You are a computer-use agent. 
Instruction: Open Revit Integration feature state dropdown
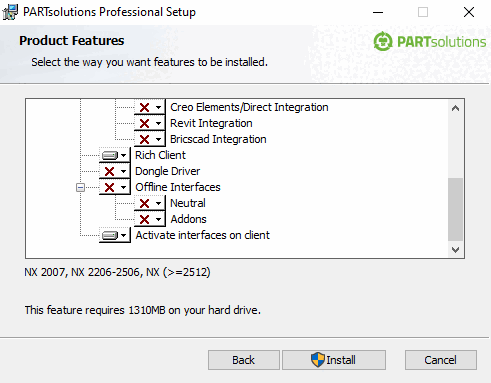click(150, 123)
